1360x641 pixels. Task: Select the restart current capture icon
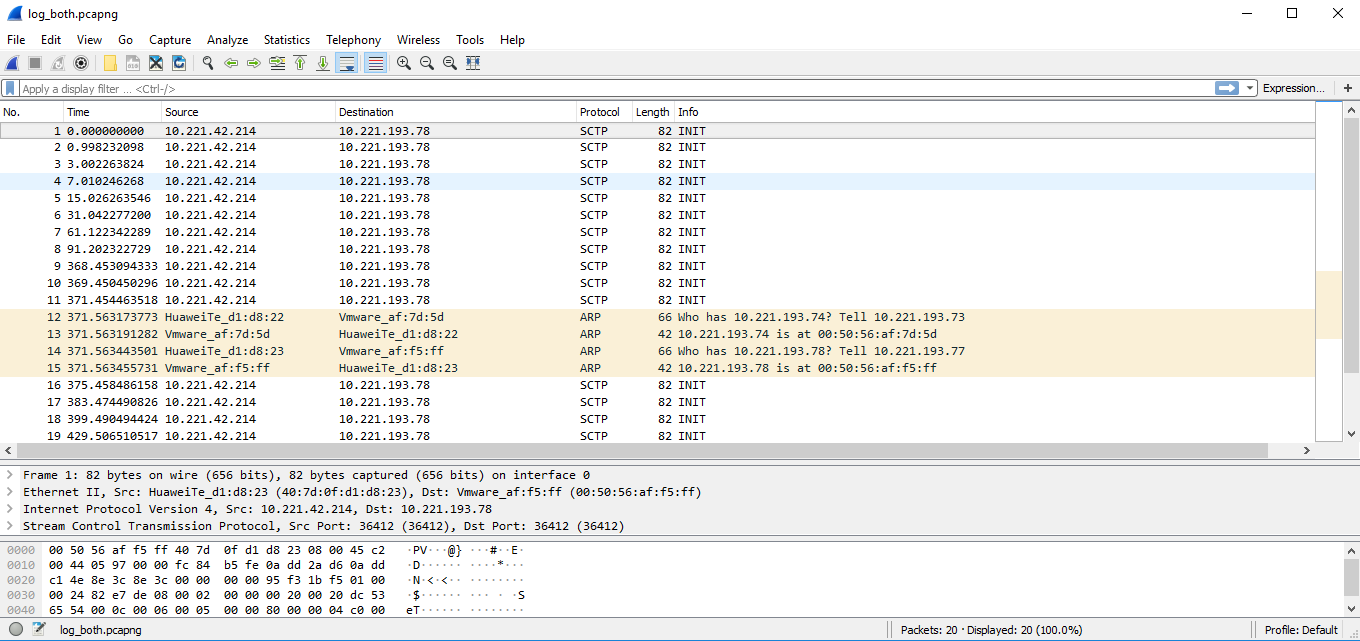56,62
